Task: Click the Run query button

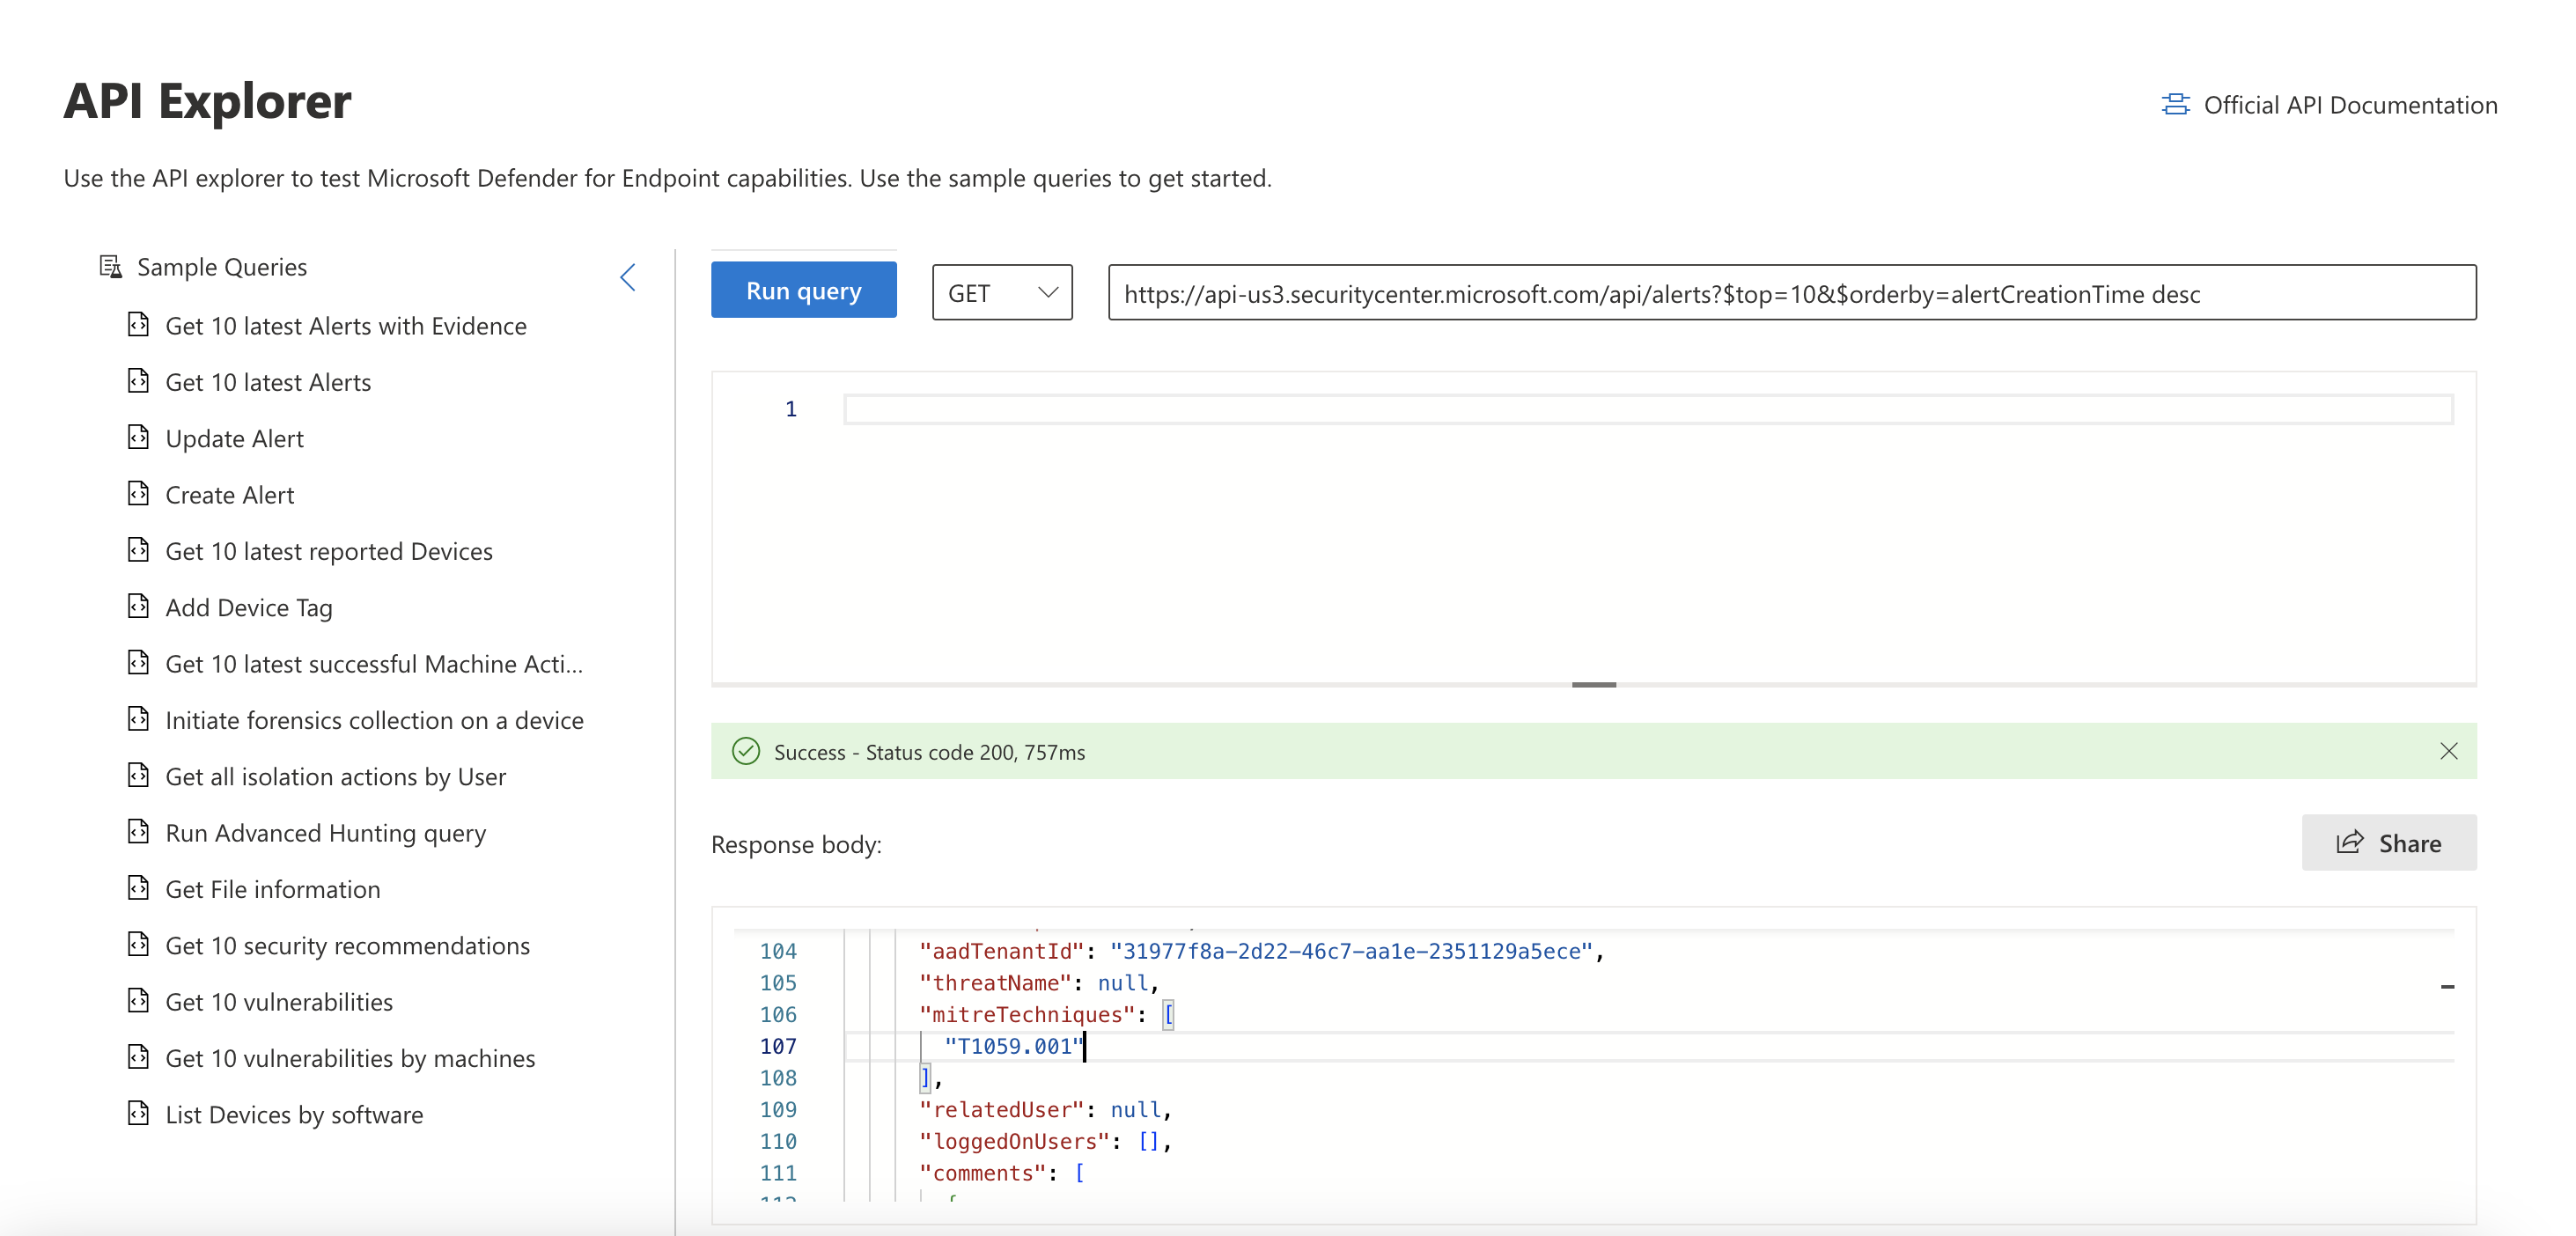Action: [805, 291]
